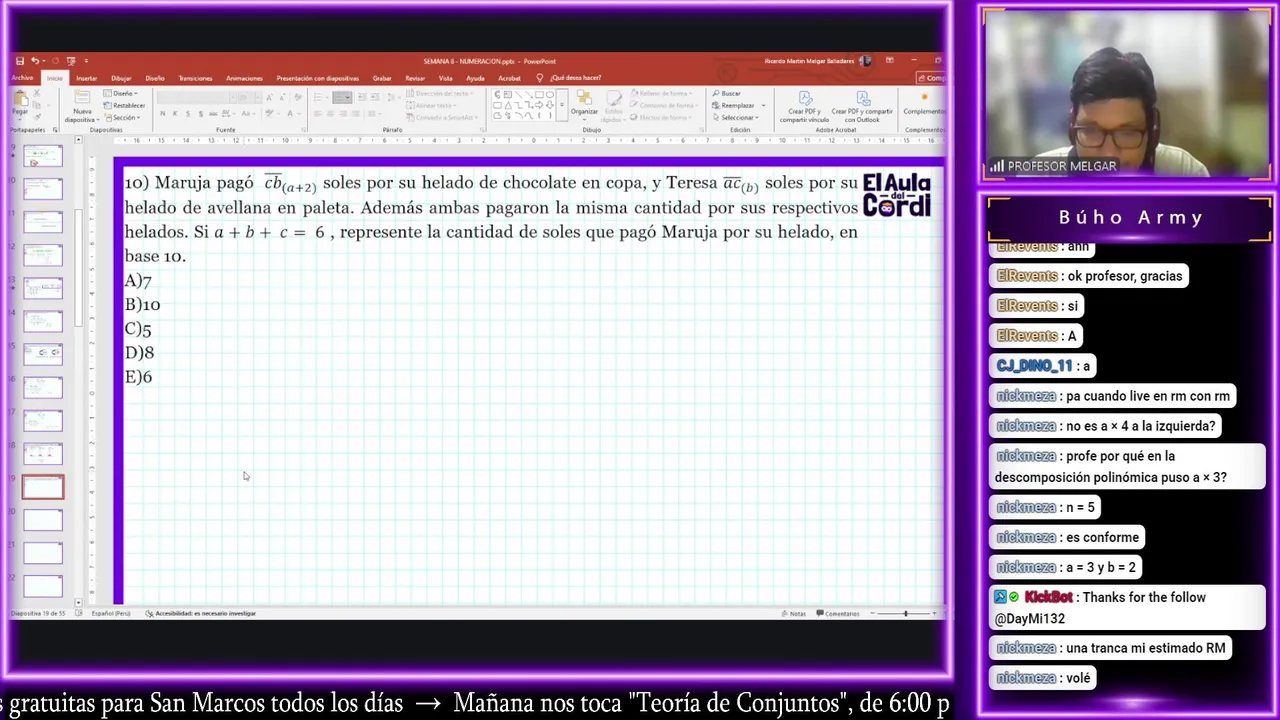Viewport: 1280px width, 720px height.
Task: Open the text highlight color picker
Action: click(272, 114)
